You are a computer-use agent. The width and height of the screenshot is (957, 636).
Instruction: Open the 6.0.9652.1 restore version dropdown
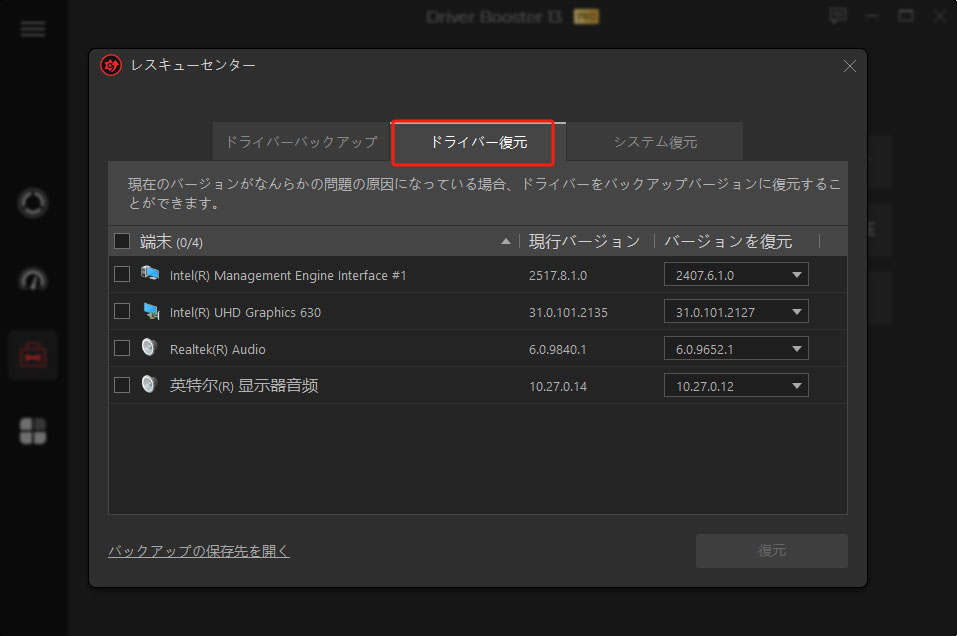[x=736, y=349]
